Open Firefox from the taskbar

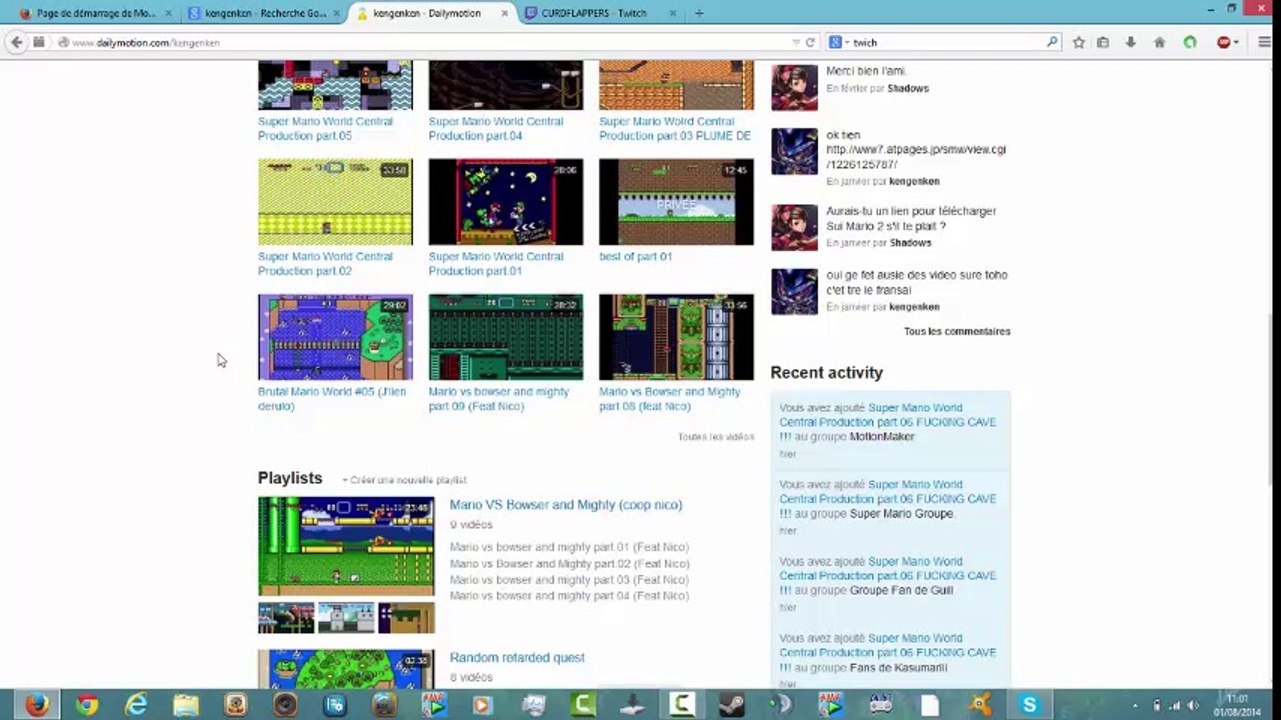(37, 704)
